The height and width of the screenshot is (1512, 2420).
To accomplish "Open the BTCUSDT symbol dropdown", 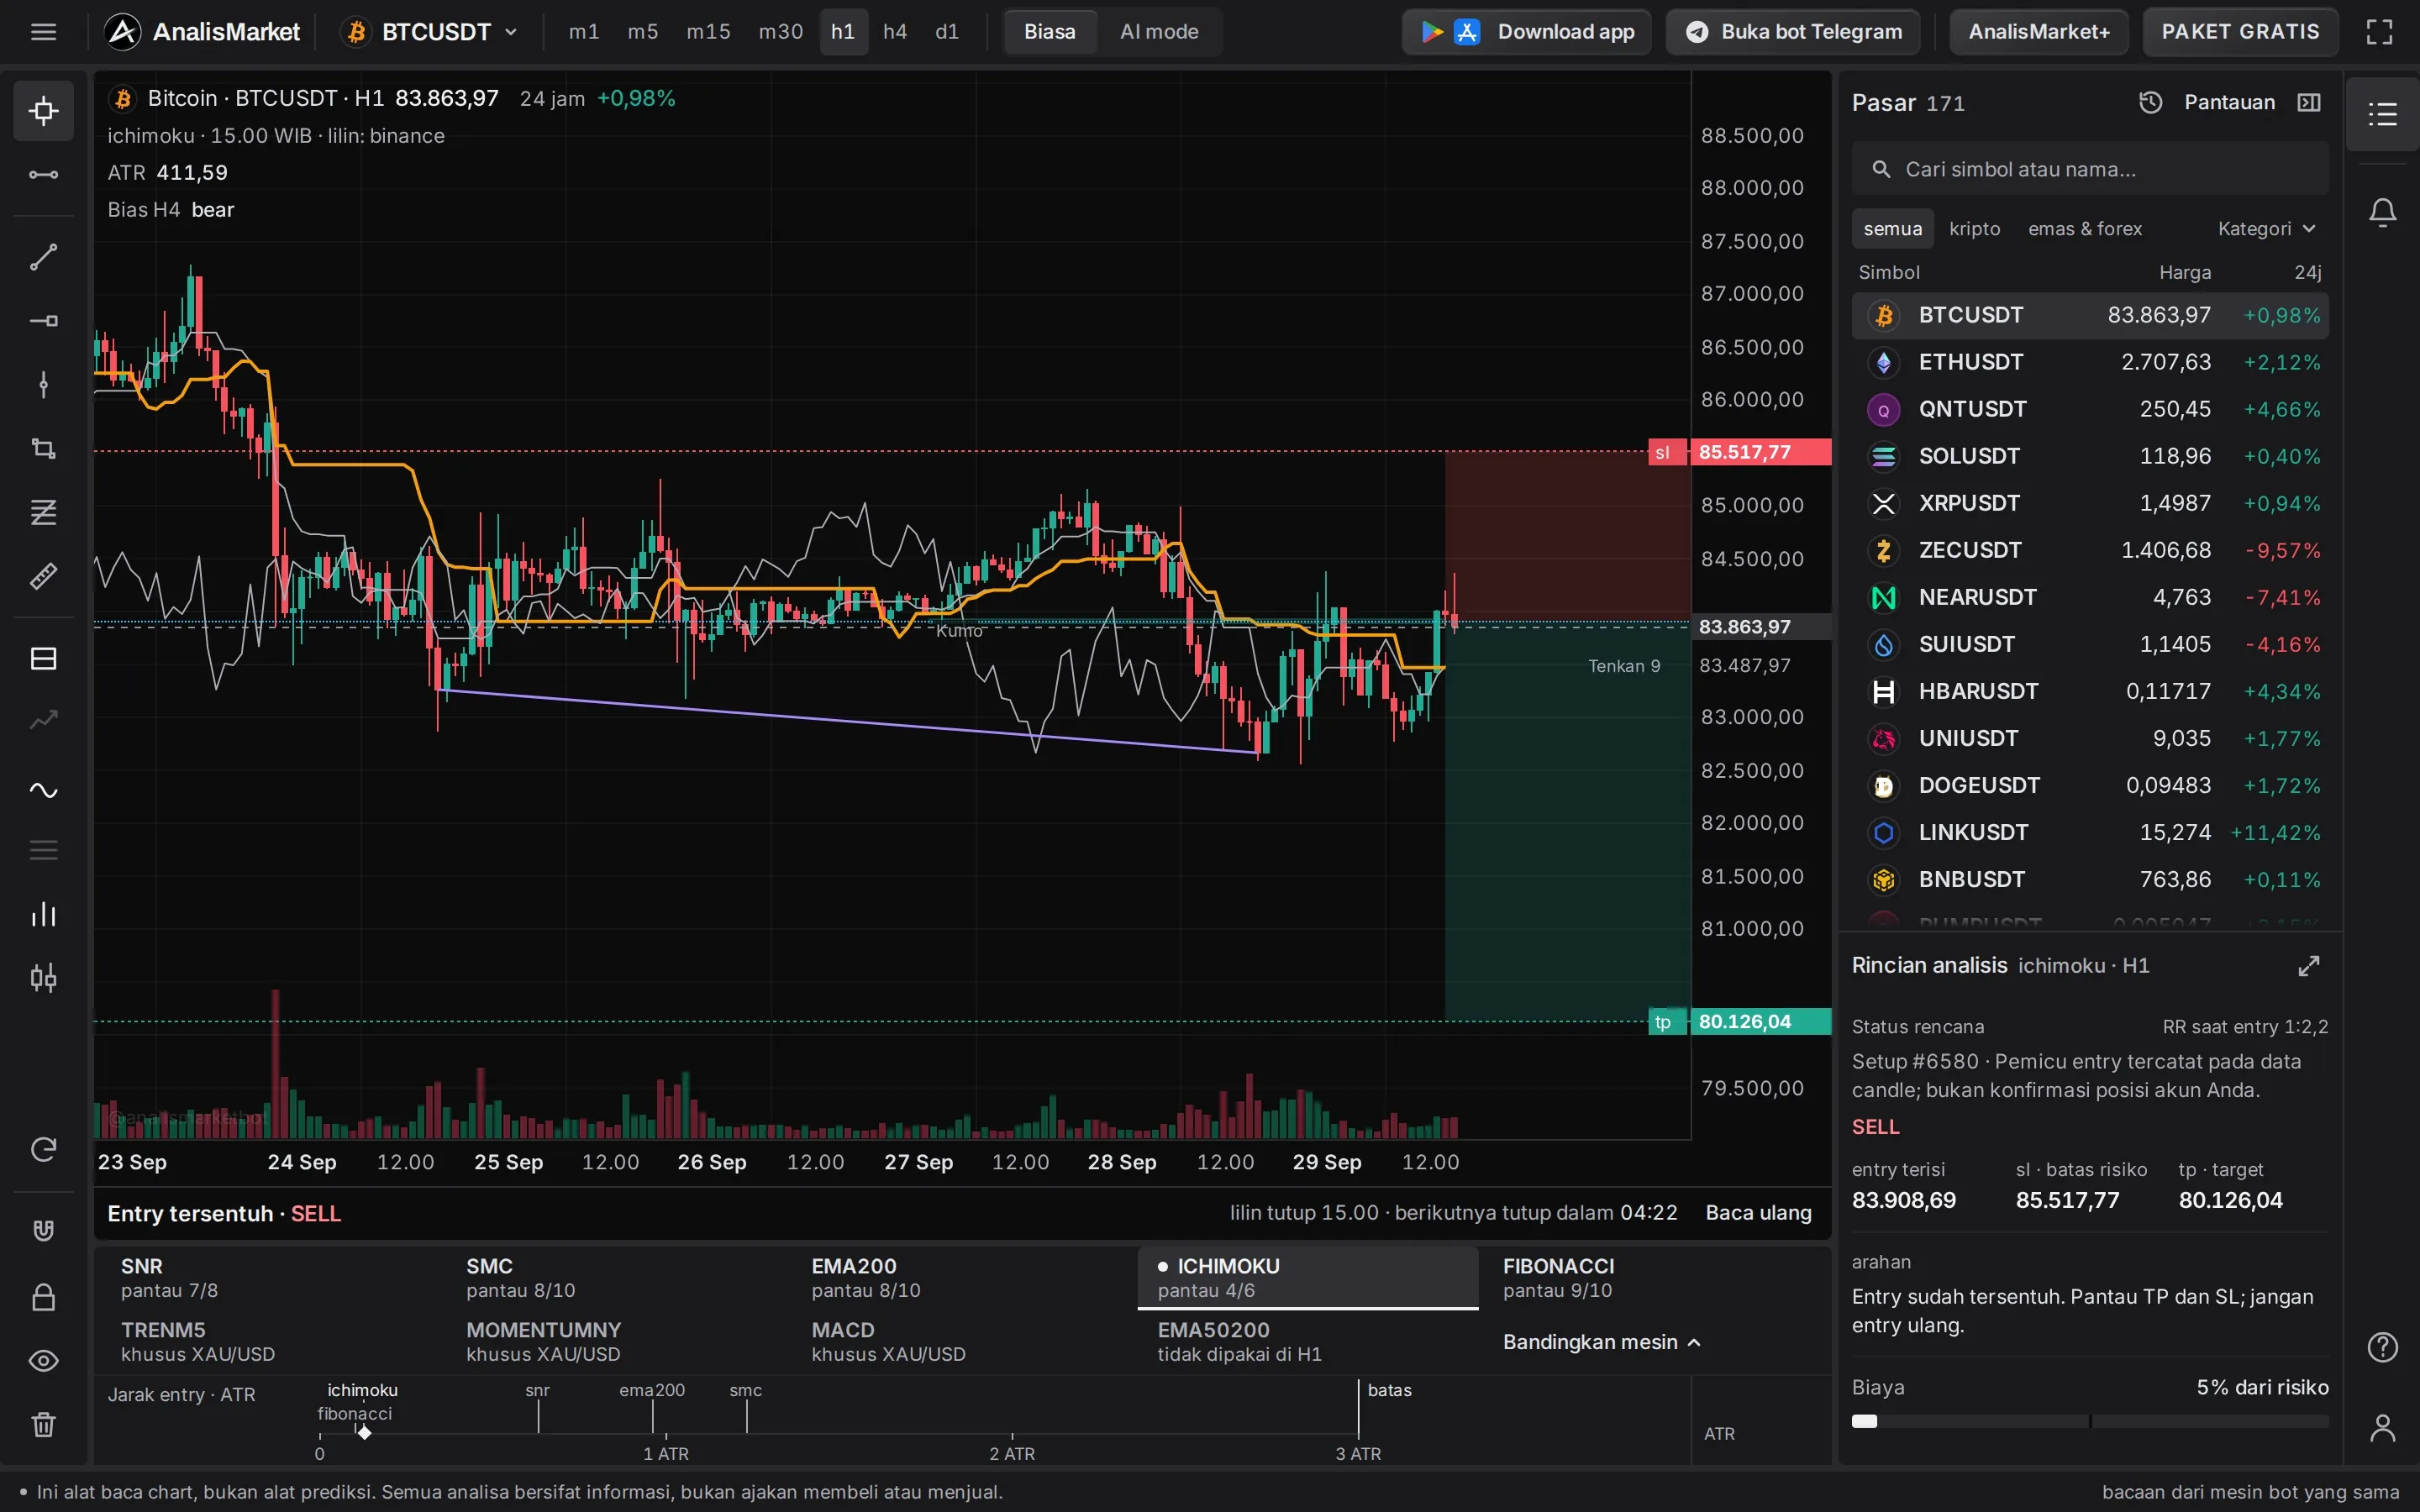I will pyautogui.click(x=431, y=32).
